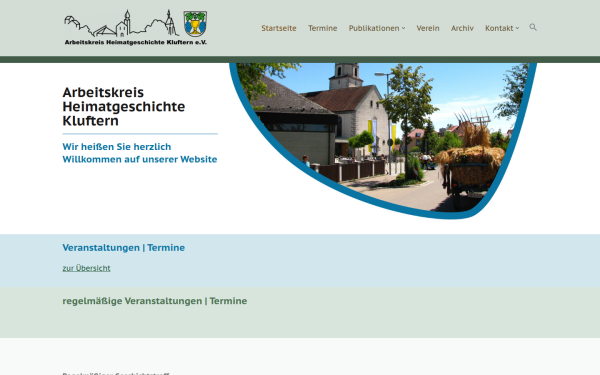Image resolution: width=600 pixels, height=375 pixels.
Task: Follow the 'zur Übersicht' link
Action: (86, 268)
